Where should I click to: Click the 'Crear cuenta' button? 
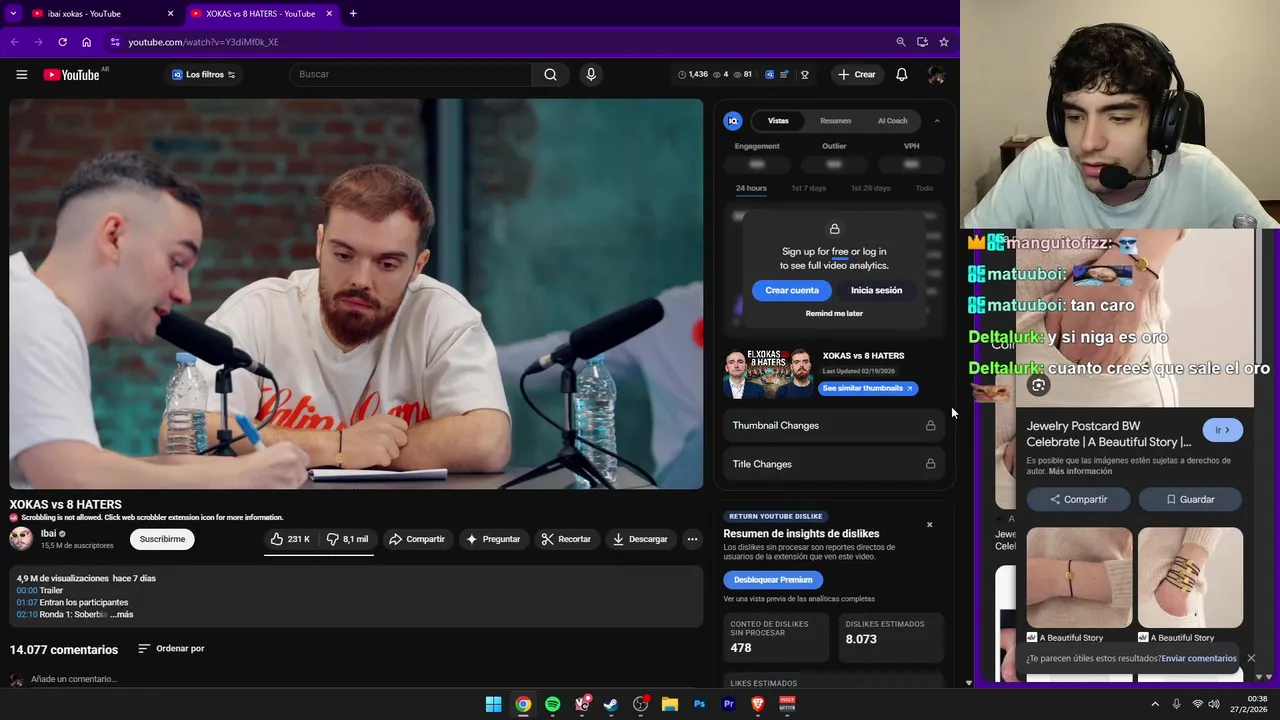792,290
